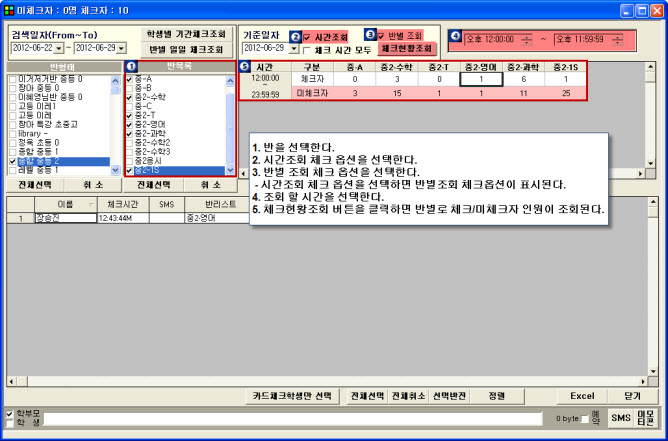Open the search end date dropdown
Viewport: 668px width, 441px height.
(x=121, y=47)
